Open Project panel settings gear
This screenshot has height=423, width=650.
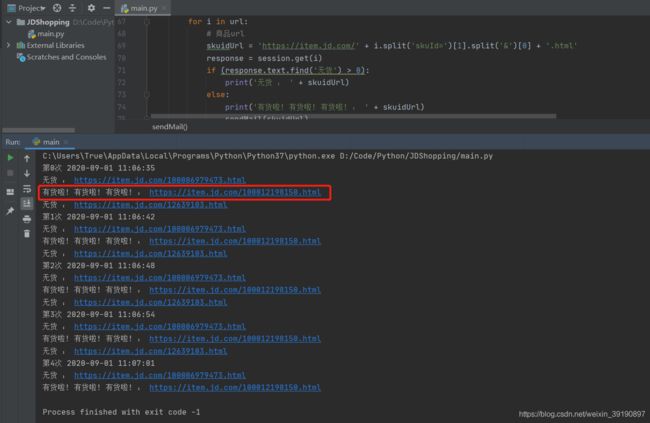[91, 8]
